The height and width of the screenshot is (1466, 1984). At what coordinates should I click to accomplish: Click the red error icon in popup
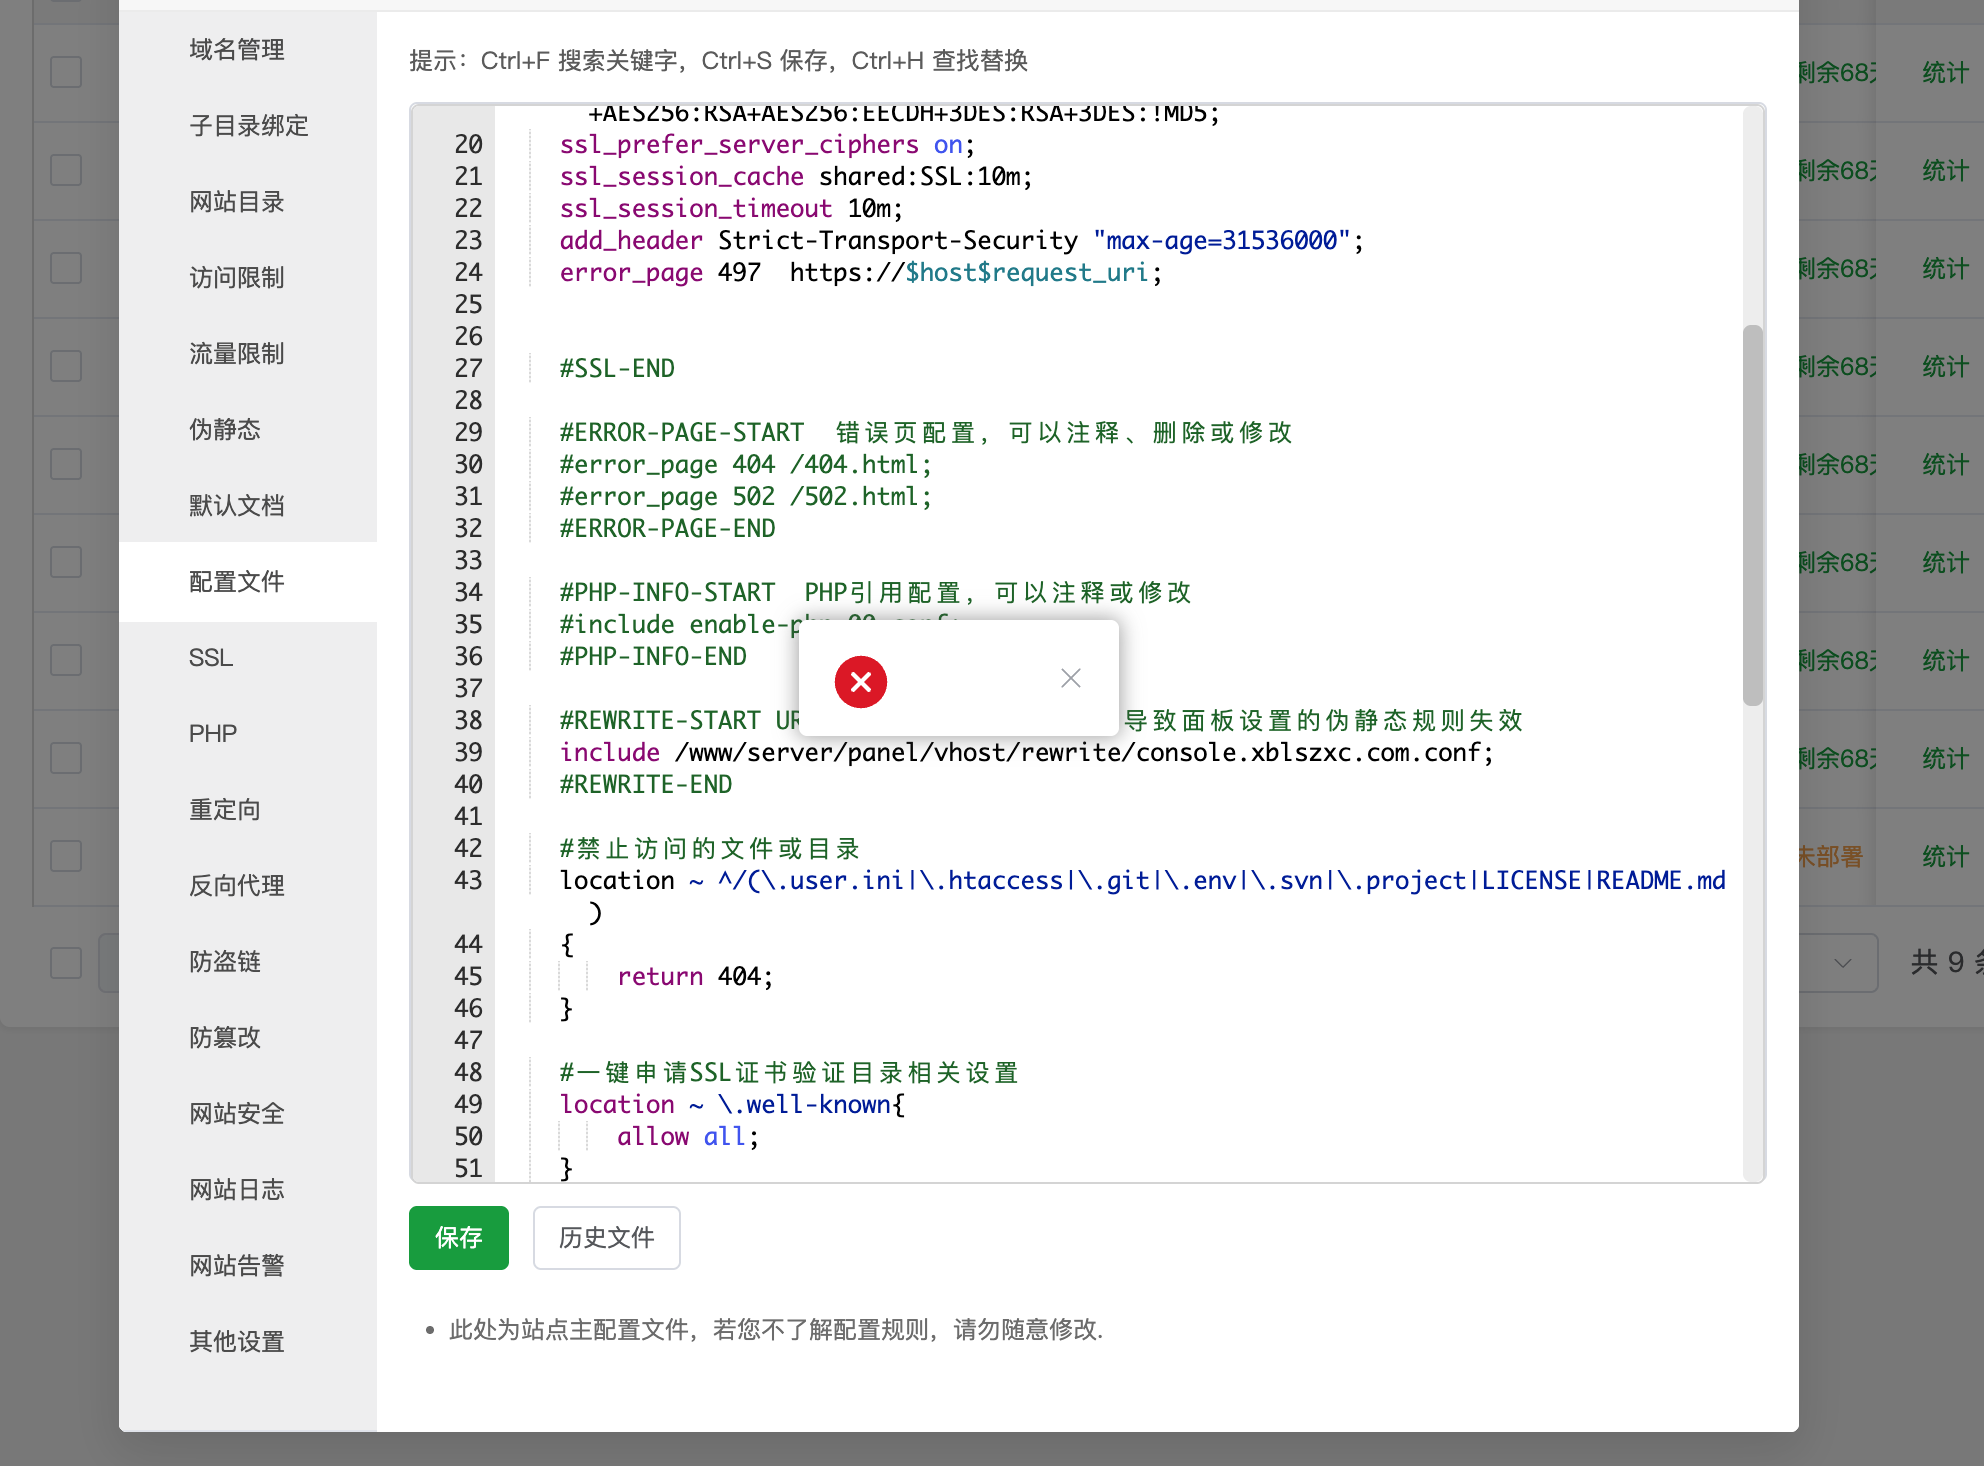(x=861, y=682)
